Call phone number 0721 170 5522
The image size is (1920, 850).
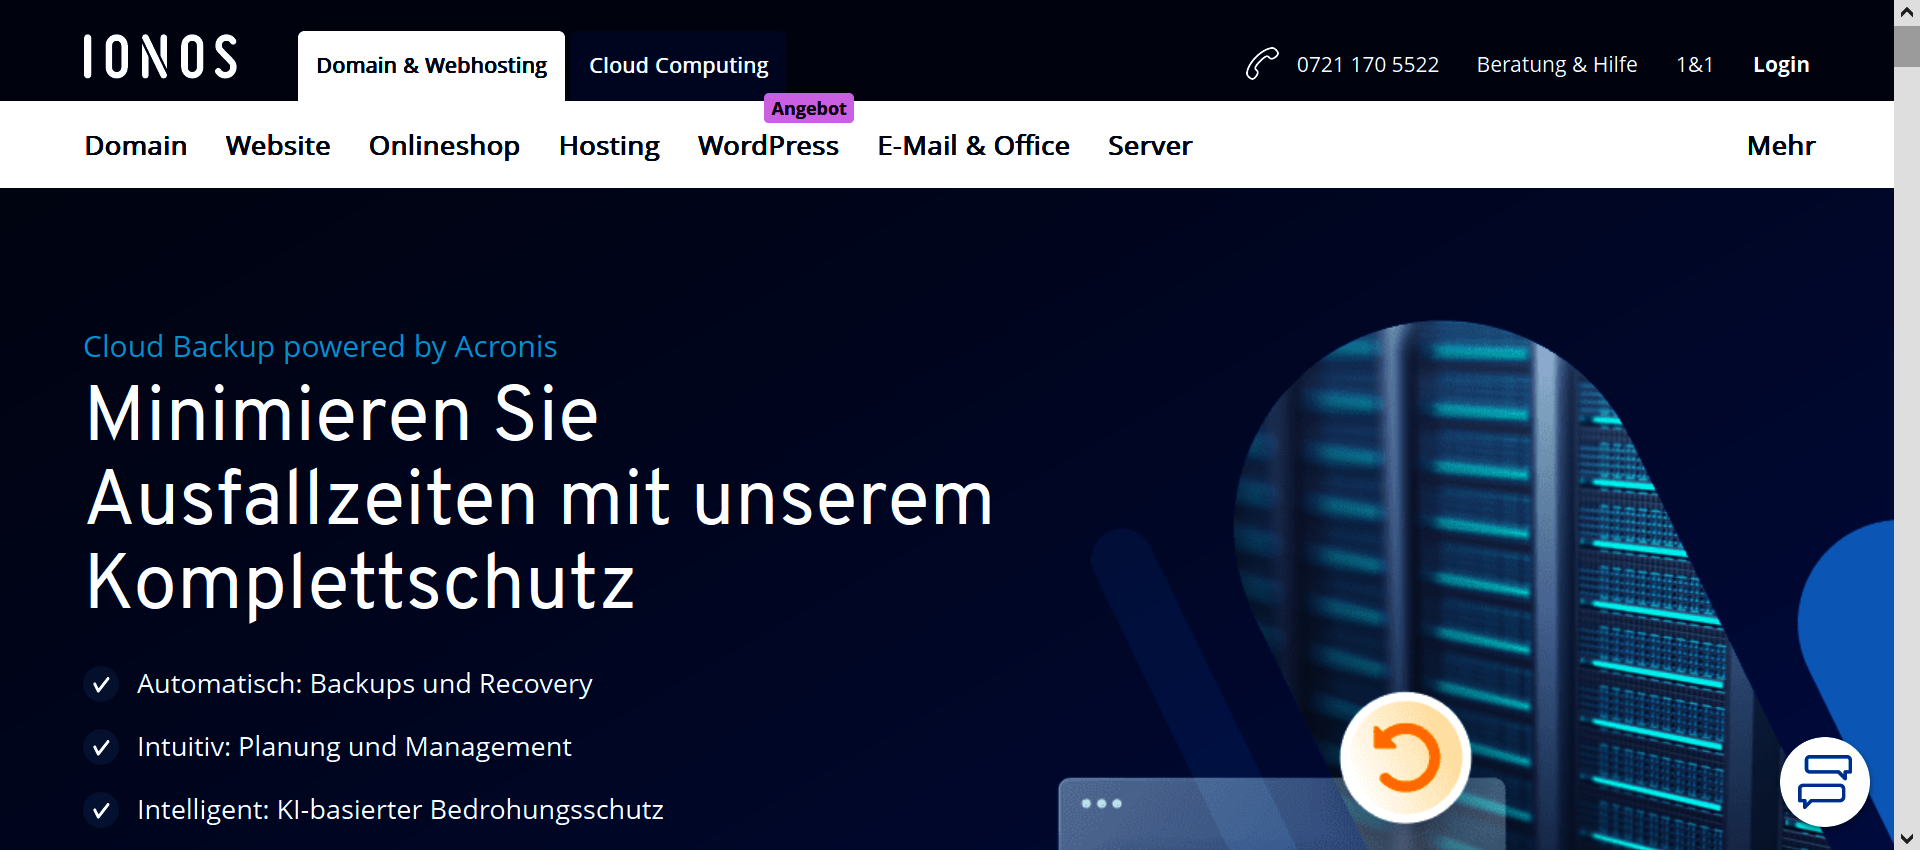click(1368, 65)
